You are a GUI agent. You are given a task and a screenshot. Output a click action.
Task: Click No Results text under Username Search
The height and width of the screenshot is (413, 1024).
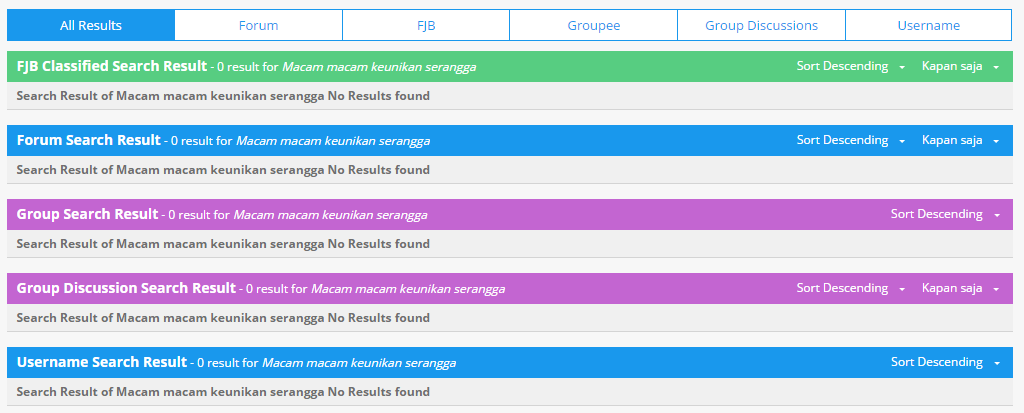223,392
